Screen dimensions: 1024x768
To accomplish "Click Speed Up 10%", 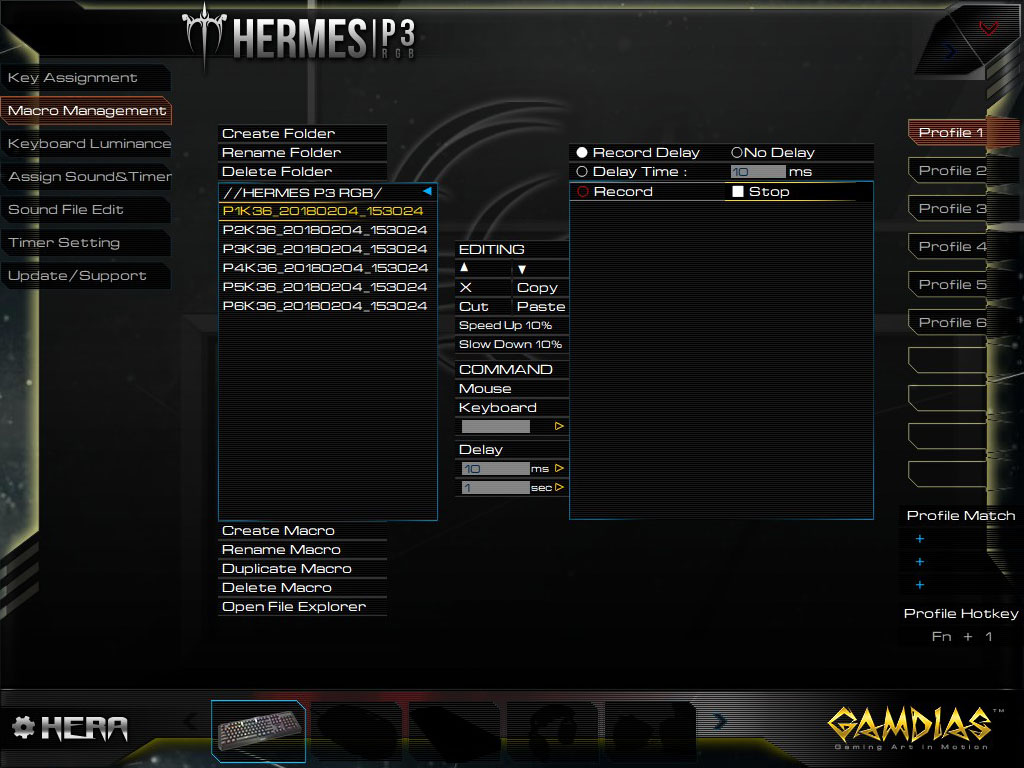I will click(512, 325).
